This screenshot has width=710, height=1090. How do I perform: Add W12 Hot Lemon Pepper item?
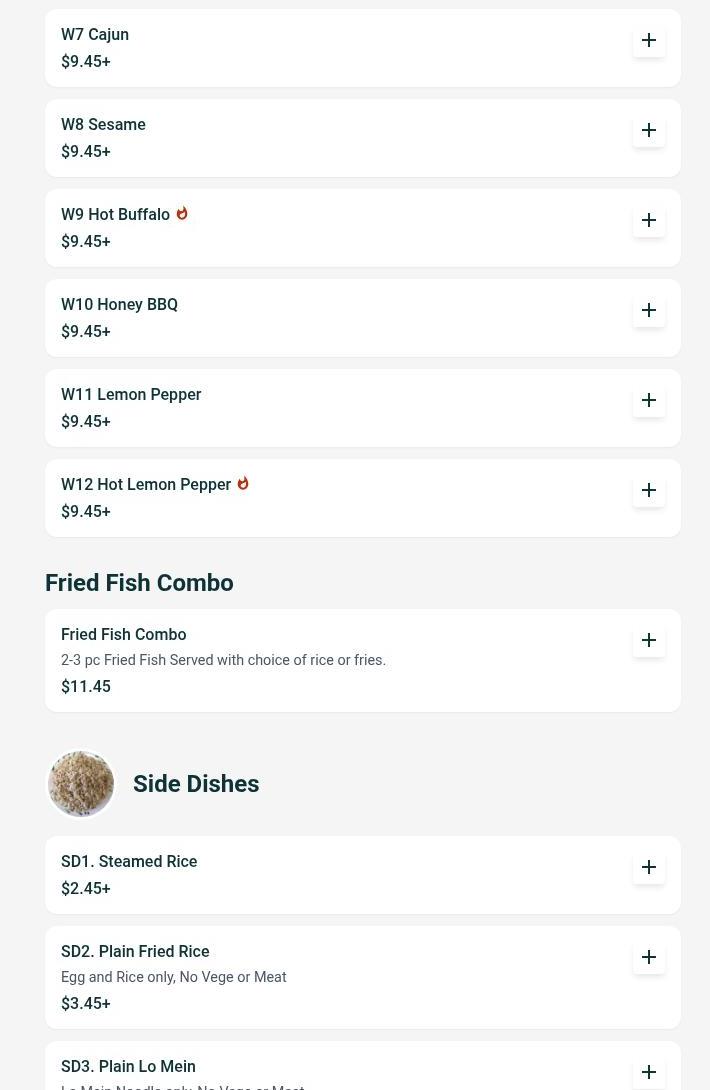pyautogui.click(x=649, y=490)
